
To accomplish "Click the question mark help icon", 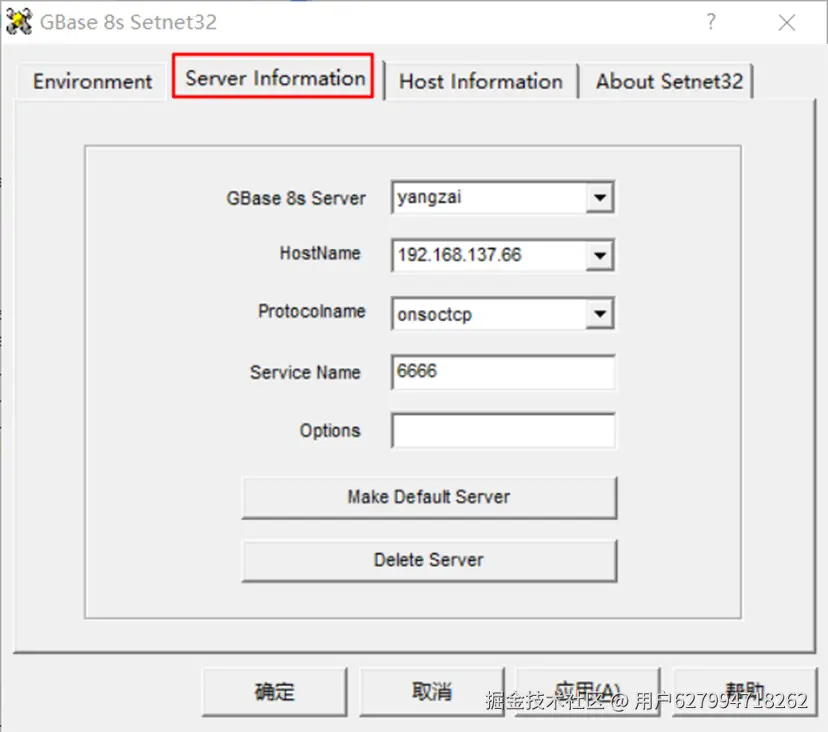I will pyautogui.click(x=711, y=22).
